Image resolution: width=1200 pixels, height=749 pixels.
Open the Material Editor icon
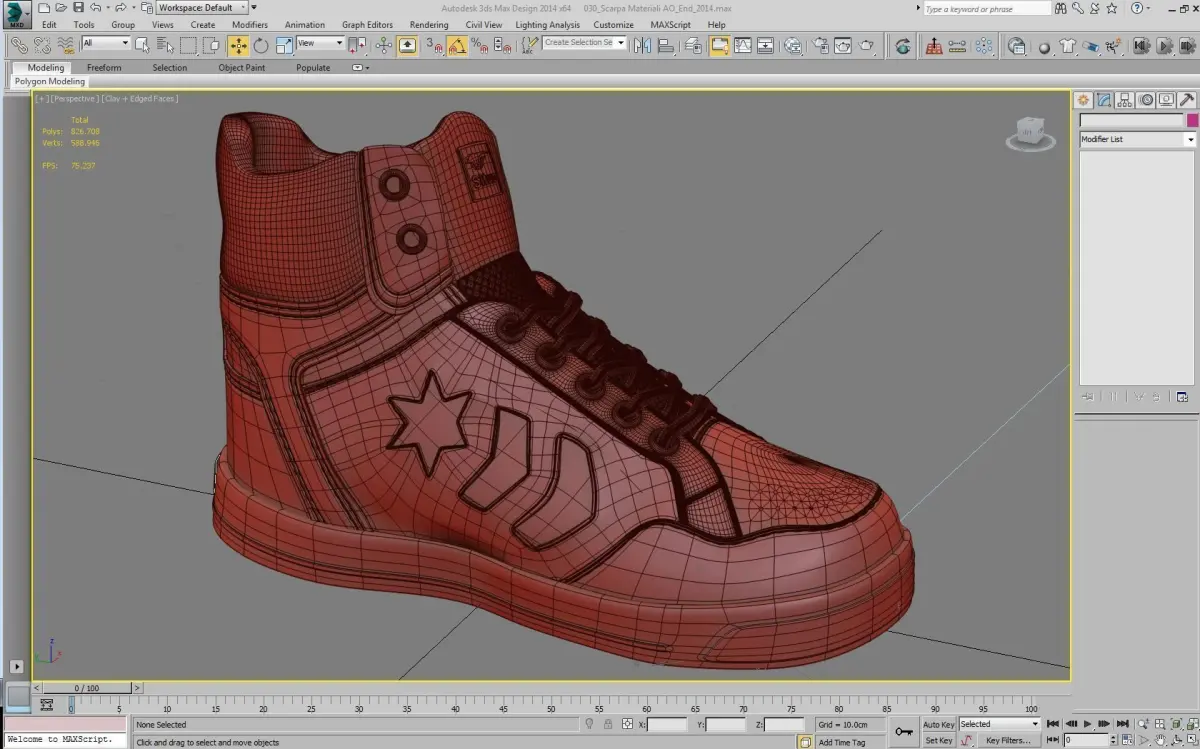pos(792,45)
